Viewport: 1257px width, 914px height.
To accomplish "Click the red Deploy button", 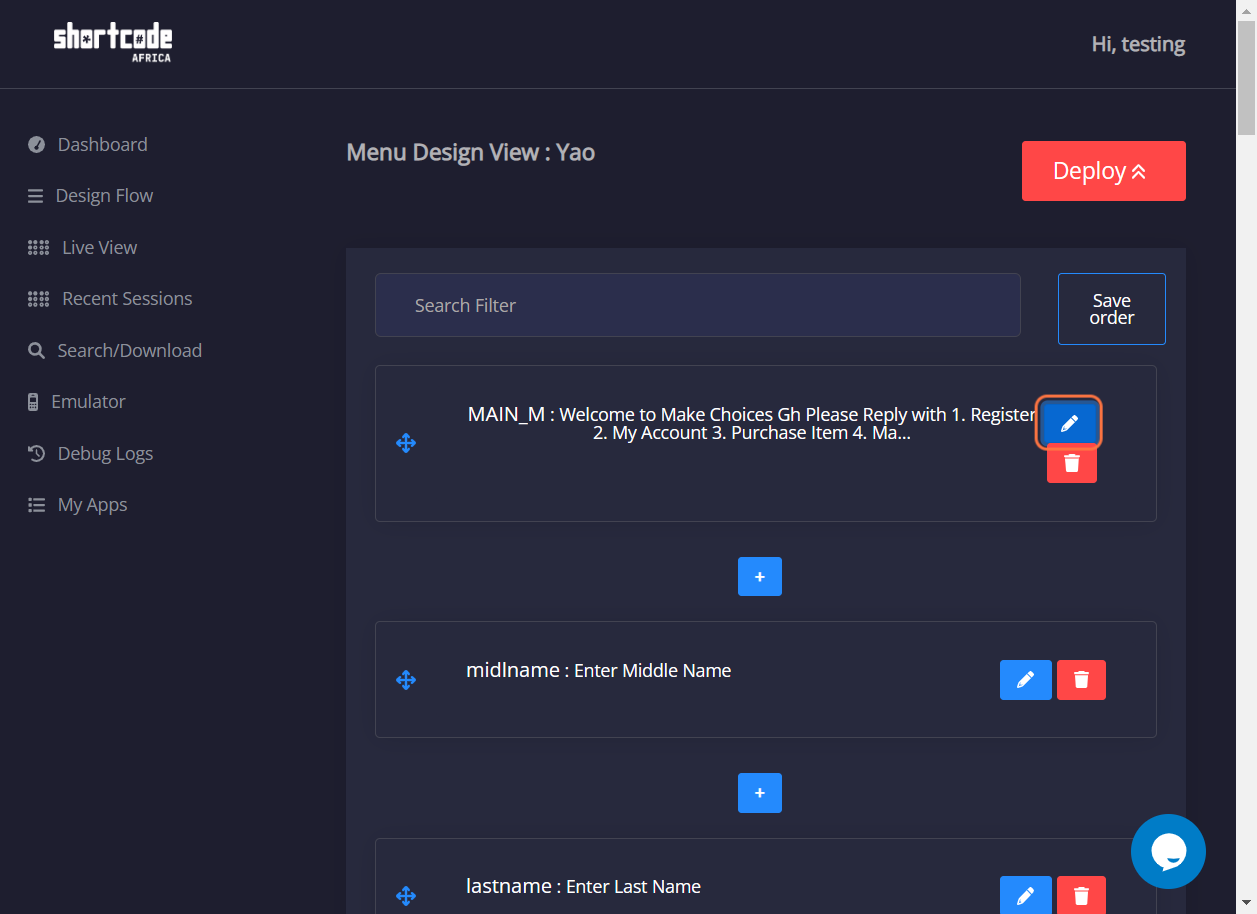I will (x=1104, y=171).
